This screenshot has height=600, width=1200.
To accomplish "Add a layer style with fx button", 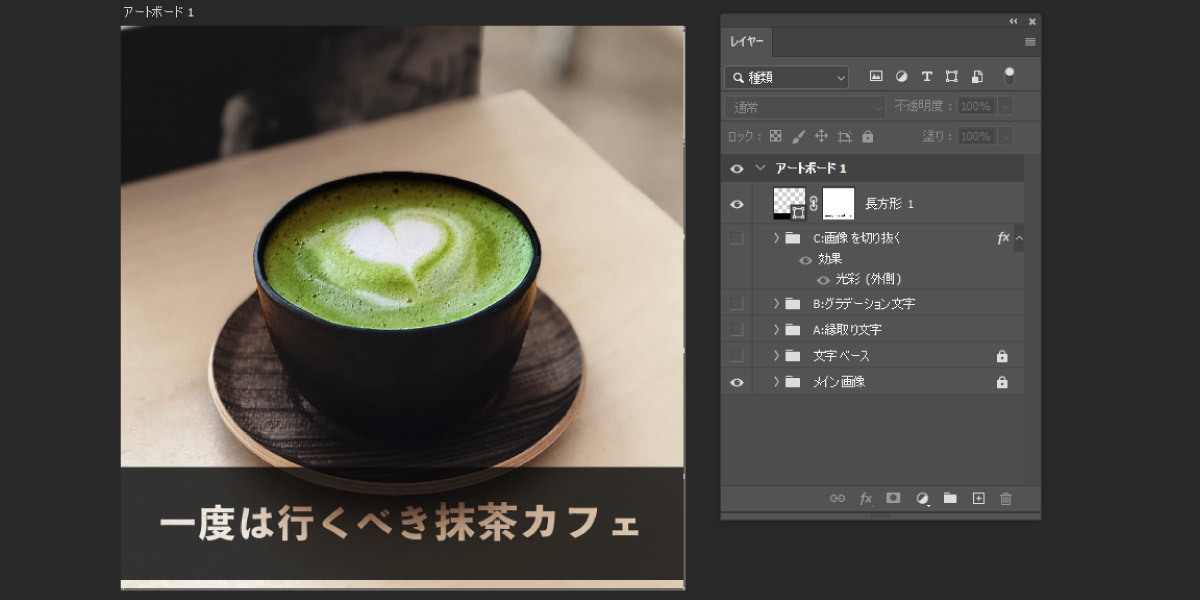I will tap(866, 498).
